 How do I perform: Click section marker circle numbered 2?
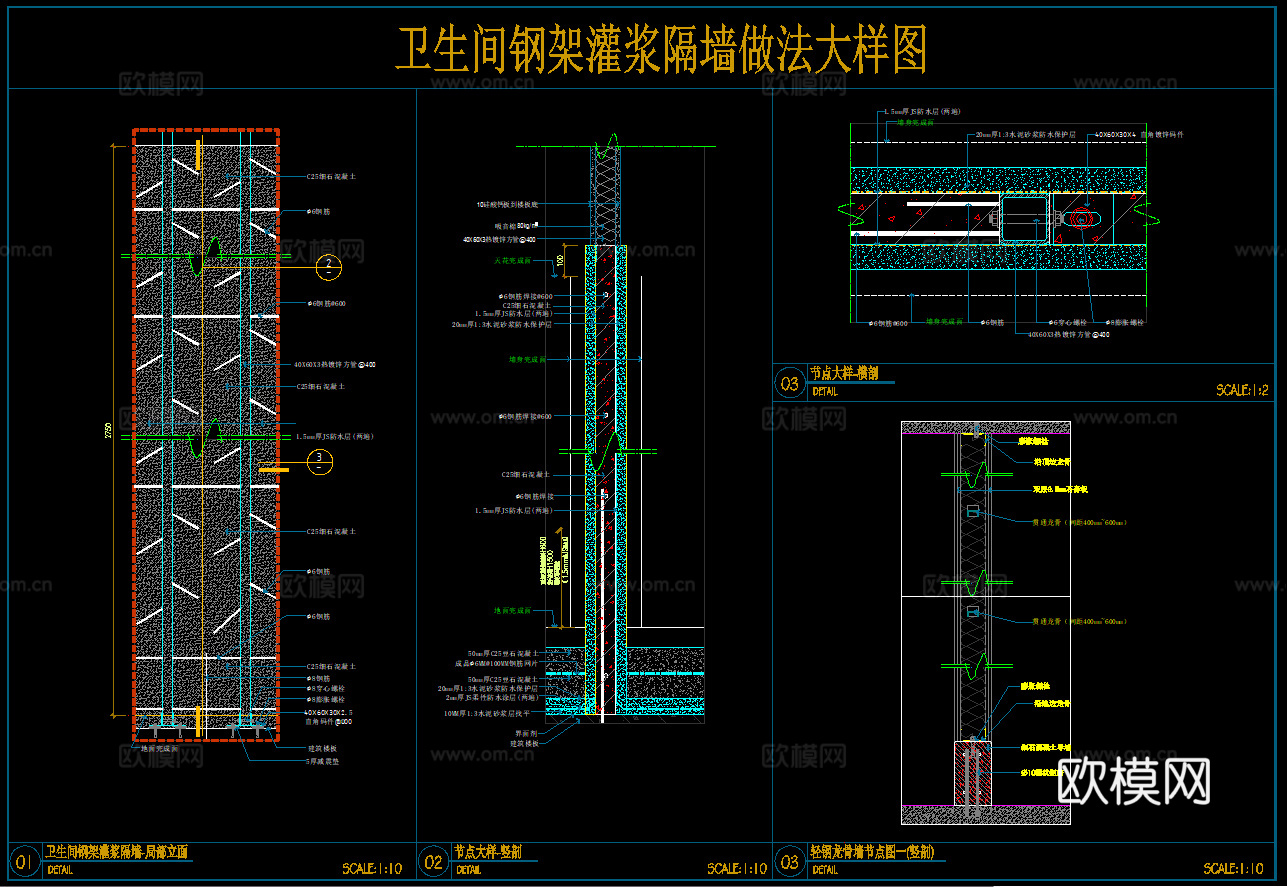[326, 266]
